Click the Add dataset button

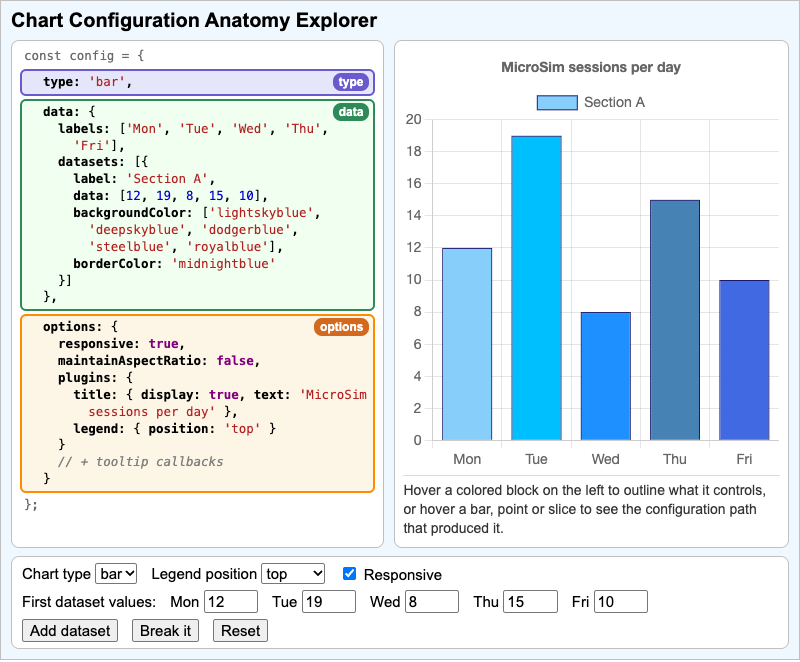coord(70,631)
